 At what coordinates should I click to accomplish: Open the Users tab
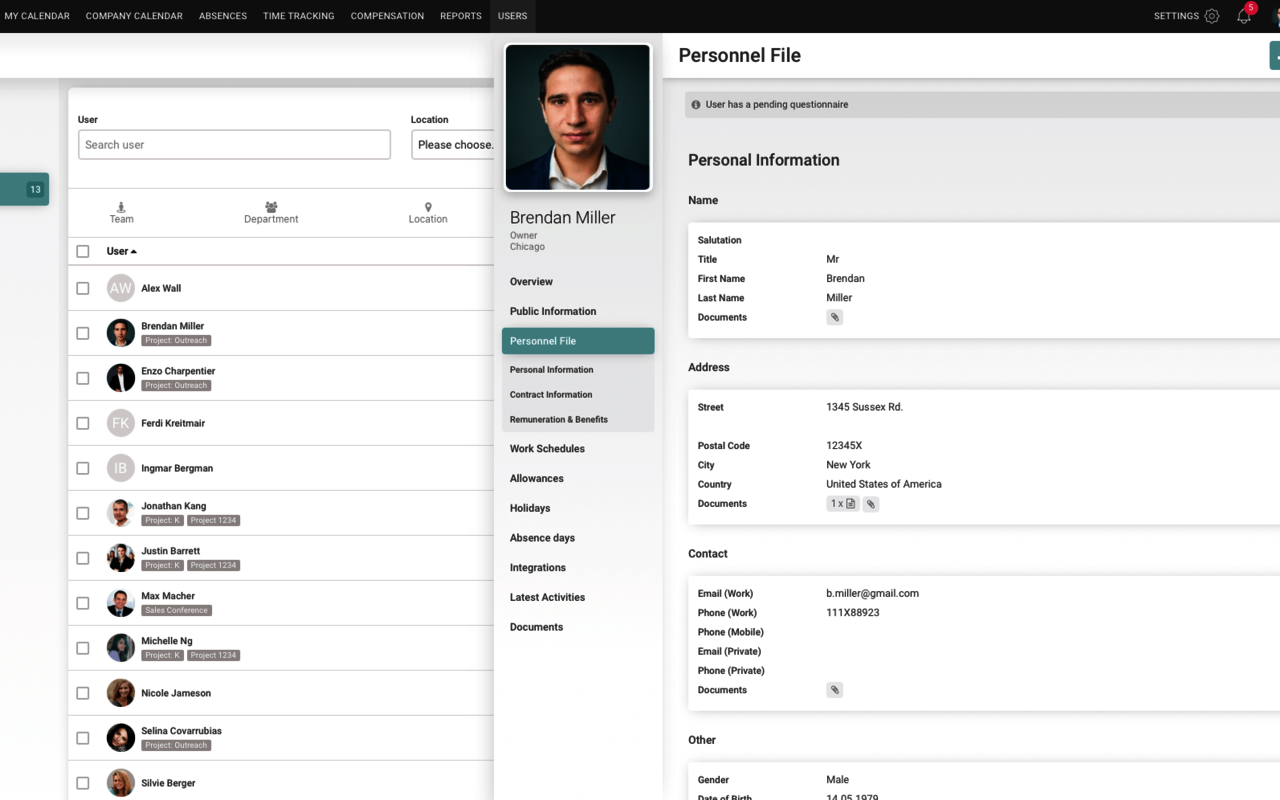click(x=512, y=16)
